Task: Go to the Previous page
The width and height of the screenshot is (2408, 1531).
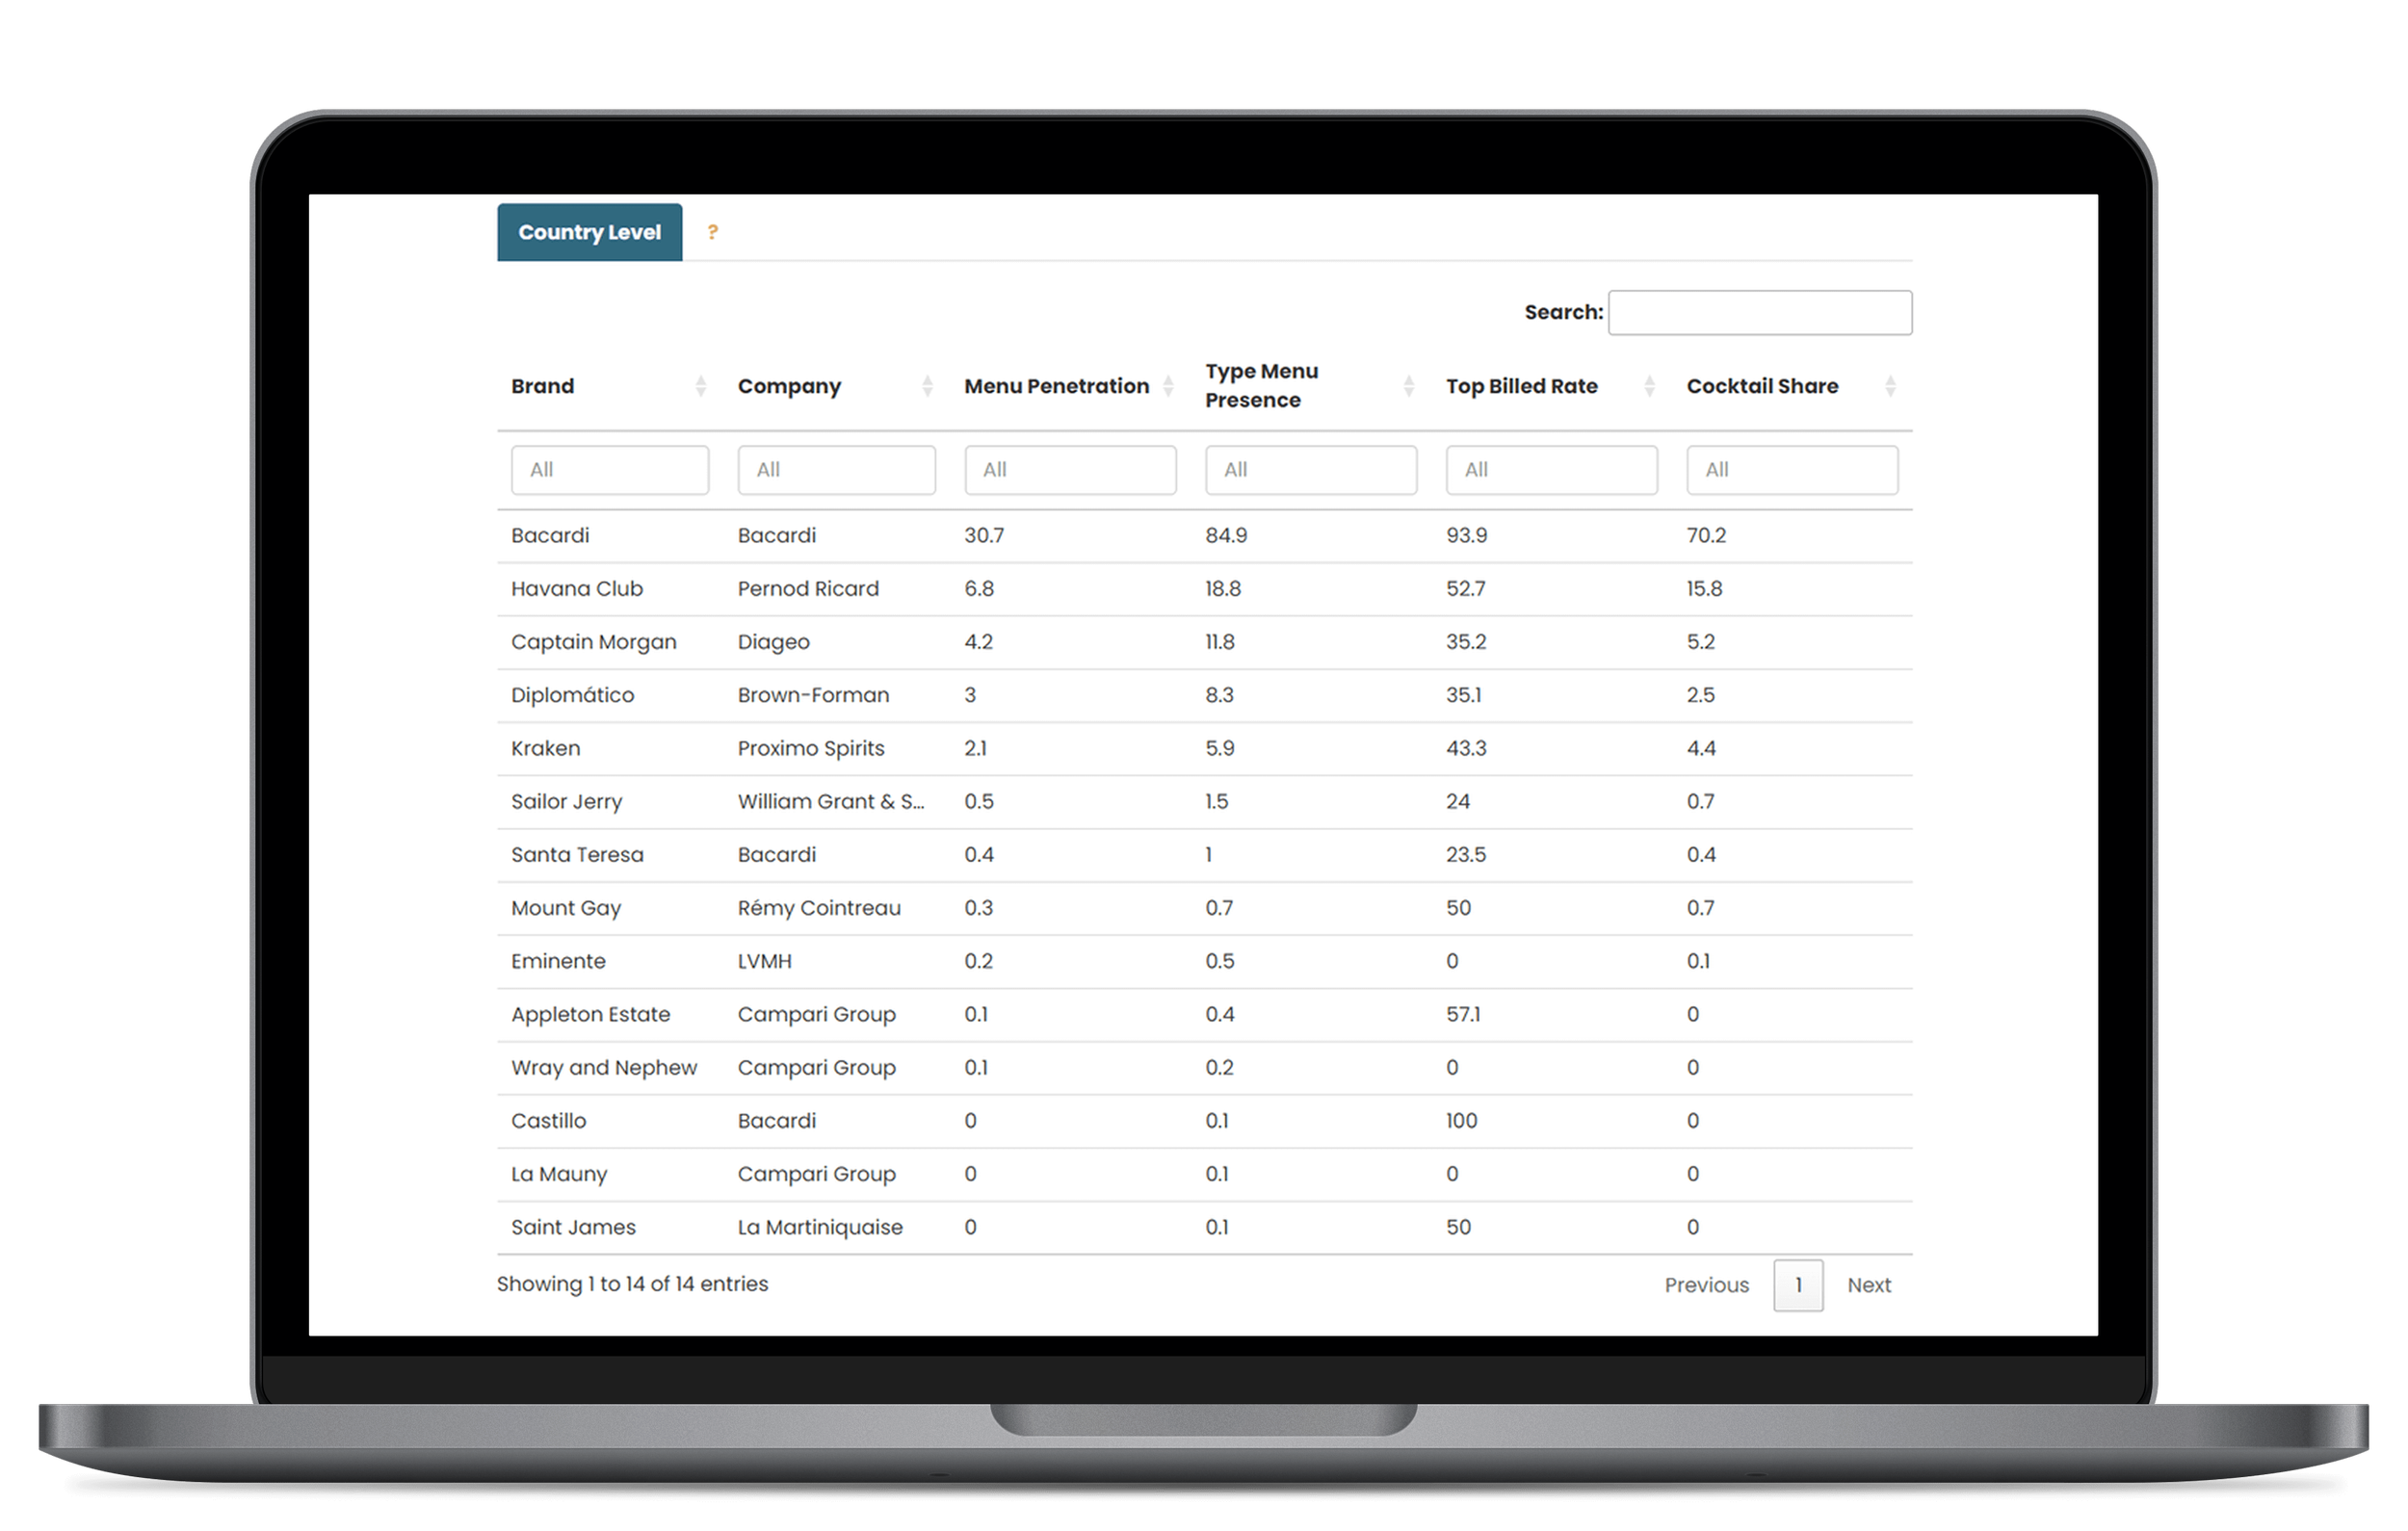Action: coord(1706,1285)
